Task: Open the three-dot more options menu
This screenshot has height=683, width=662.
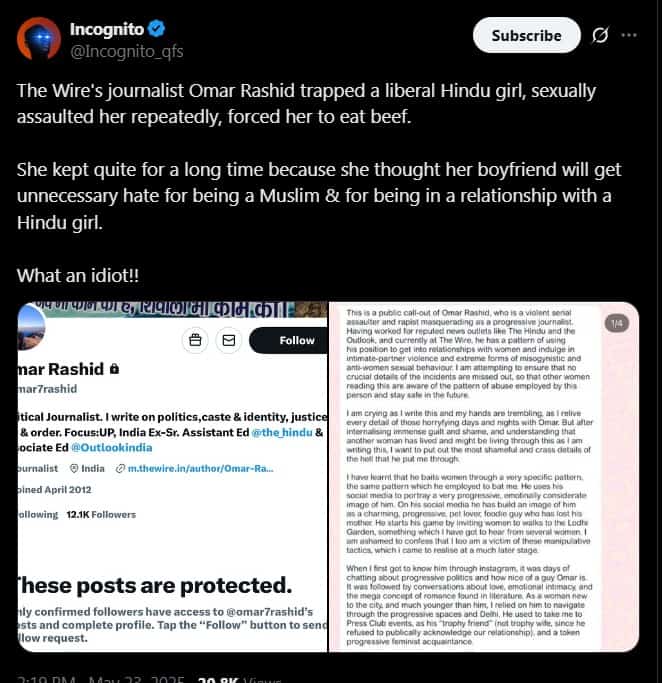Action: click(628, 35)
